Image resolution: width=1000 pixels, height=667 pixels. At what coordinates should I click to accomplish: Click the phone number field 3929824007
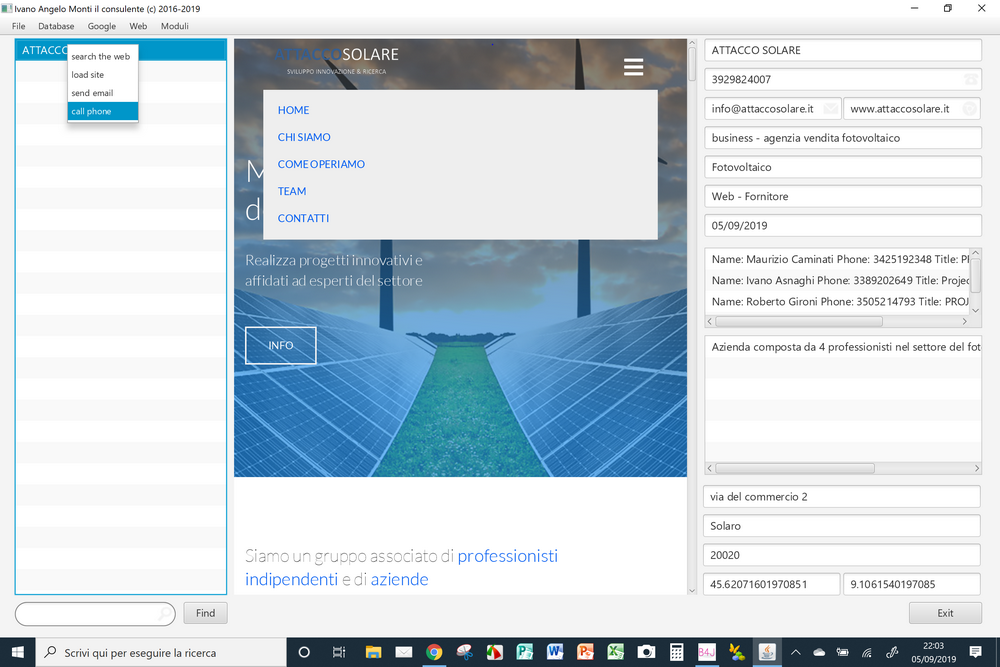click(x=842, y=80)
